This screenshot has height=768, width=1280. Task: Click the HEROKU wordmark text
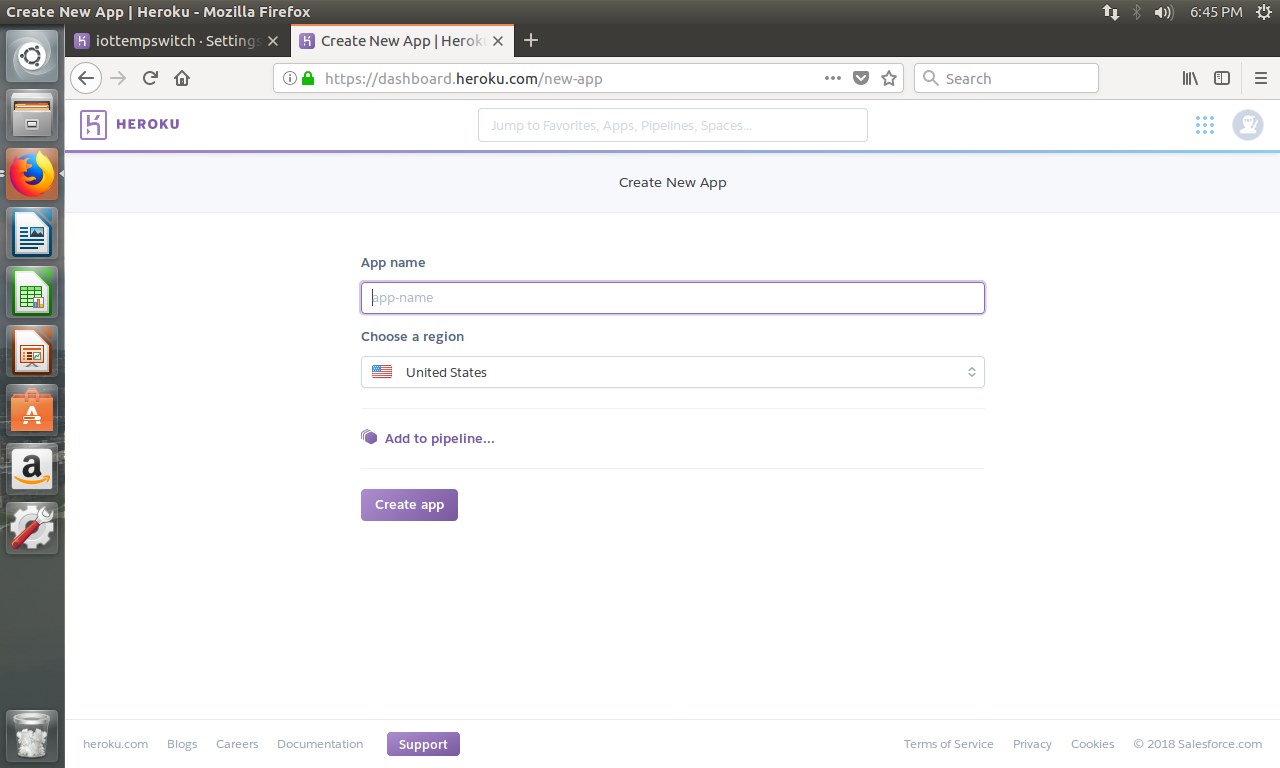coord(148,125)
